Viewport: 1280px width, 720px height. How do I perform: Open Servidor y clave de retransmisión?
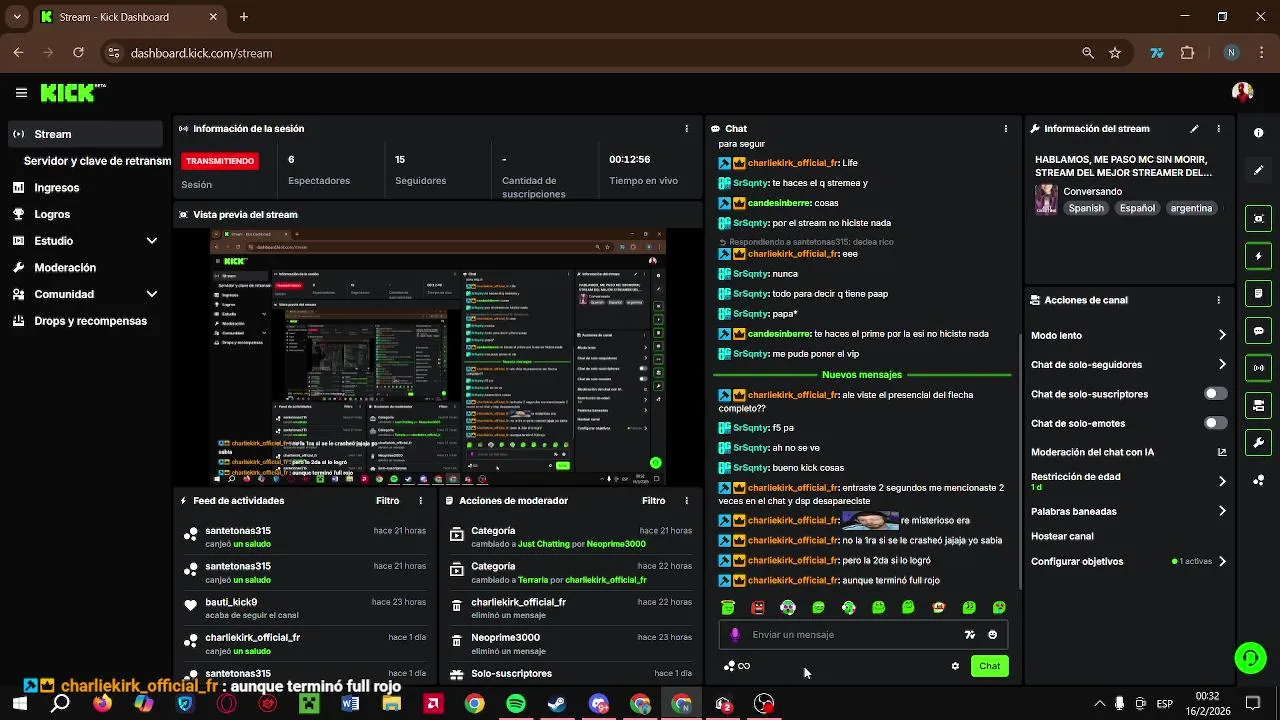tap(96, 161)
